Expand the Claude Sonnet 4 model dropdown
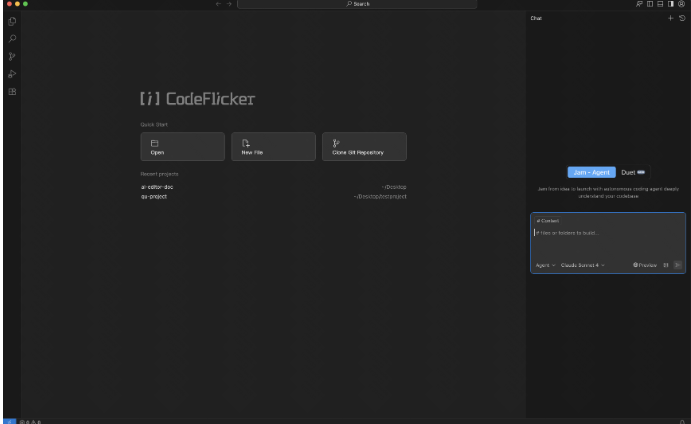 click(583, 265)
